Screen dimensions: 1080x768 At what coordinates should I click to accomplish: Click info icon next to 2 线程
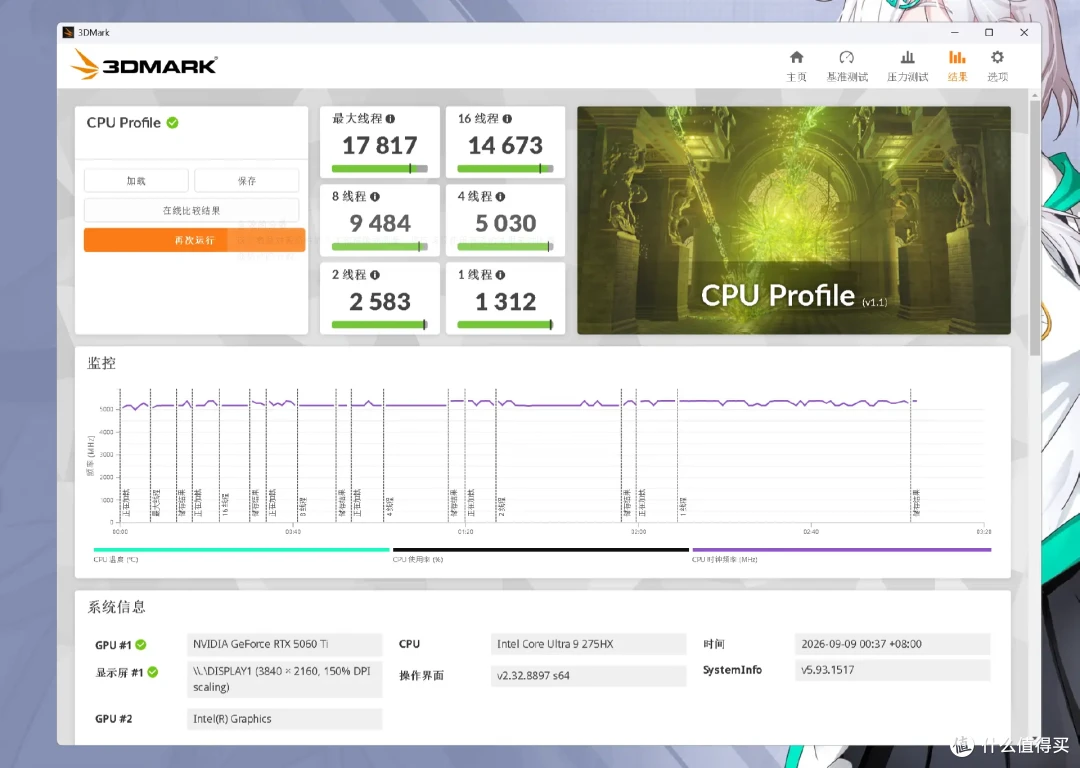click(375, 275)
